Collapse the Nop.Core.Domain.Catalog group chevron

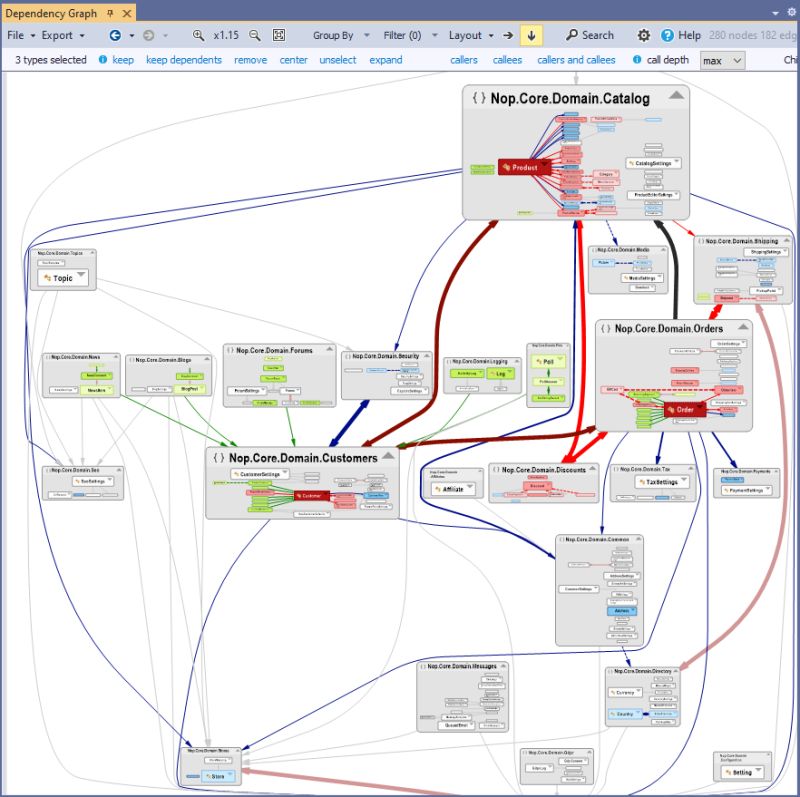coord(675,97)
